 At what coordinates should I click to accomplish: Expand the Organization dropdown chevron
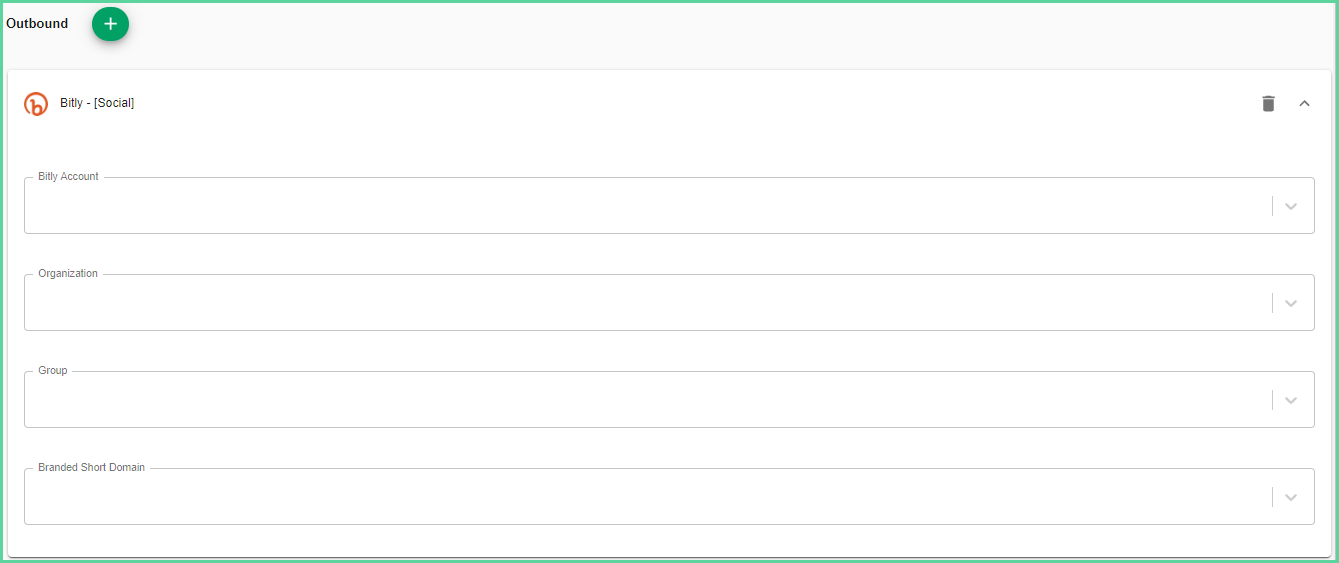point(1291,303)
